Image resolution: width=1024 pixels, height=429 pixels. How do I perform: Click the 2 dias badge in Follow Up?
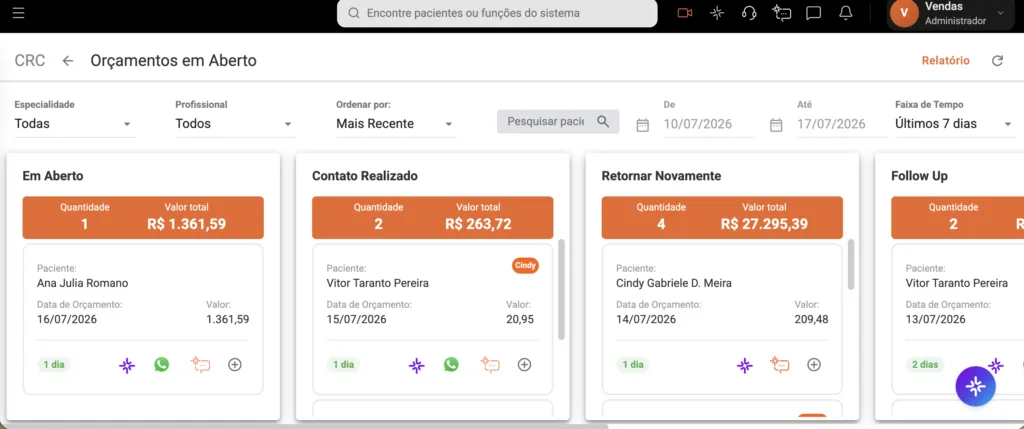(925, 365)
